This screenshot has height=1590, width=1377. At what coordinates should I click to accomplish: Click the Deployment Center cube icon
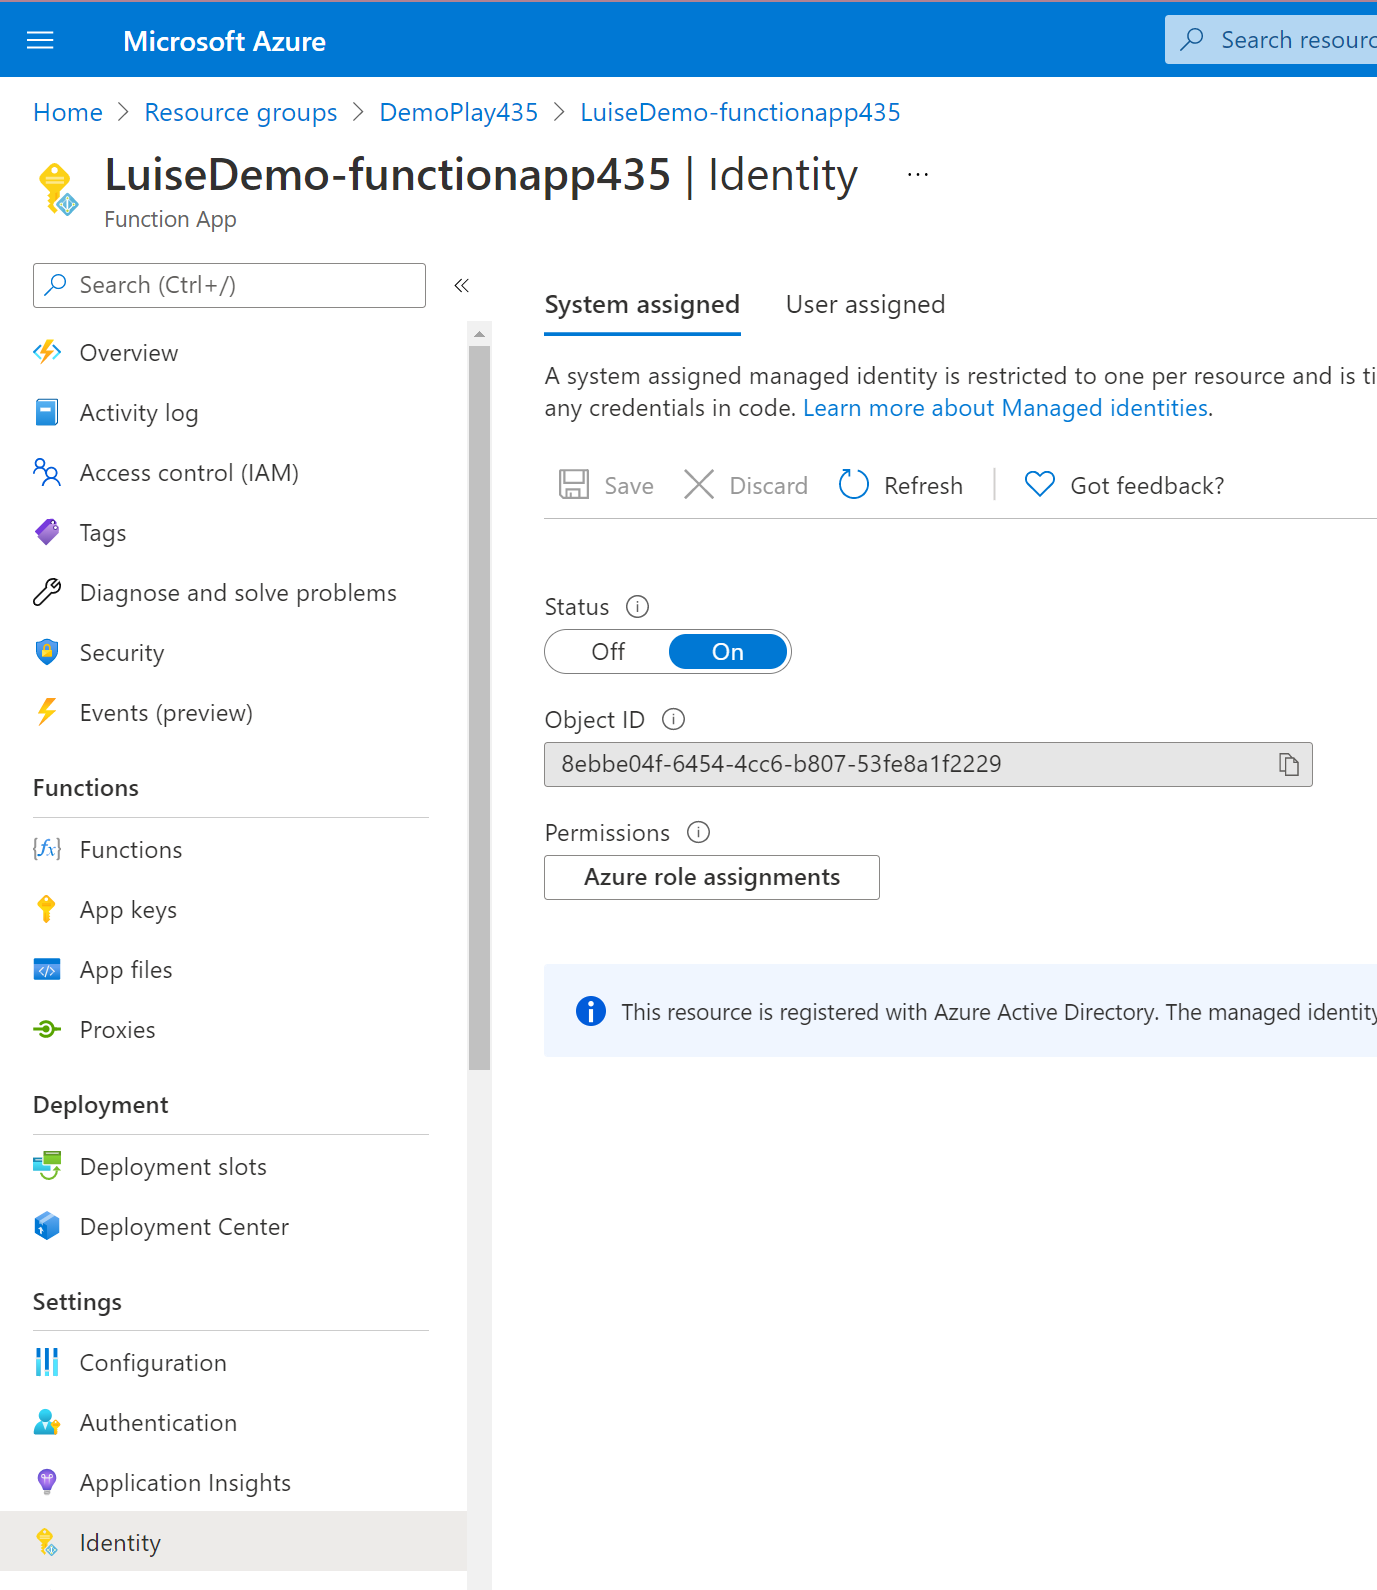[47, 1226]
